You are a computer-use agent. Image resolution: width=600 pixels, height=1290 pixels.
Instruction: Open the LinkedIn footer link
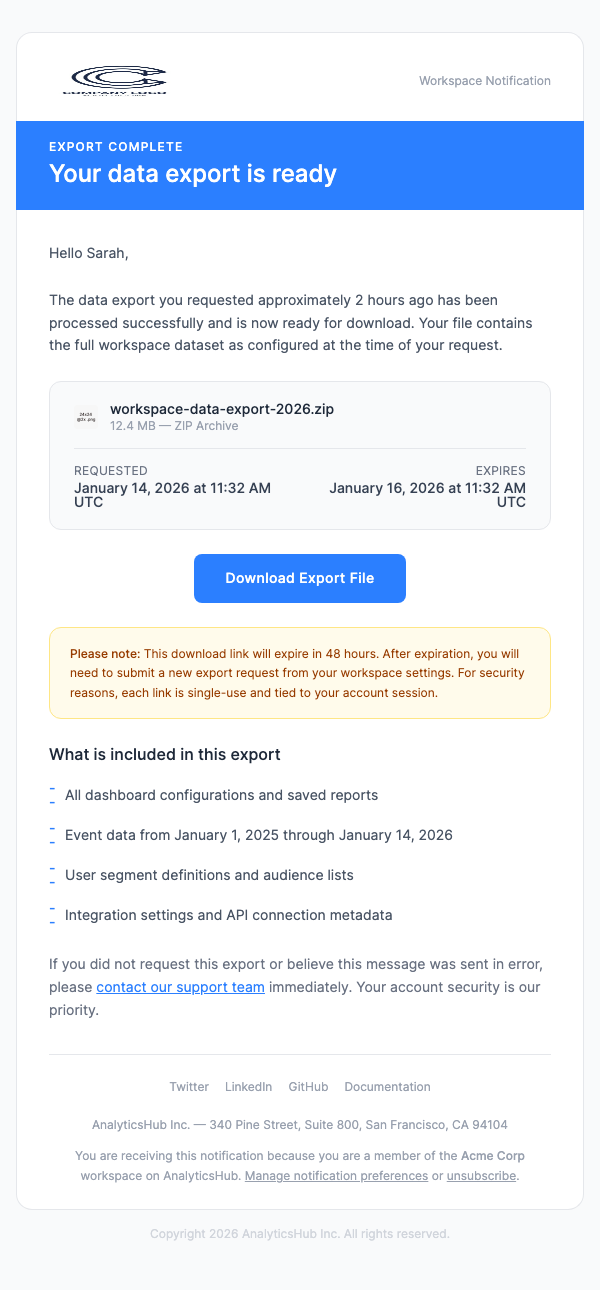248,1086
